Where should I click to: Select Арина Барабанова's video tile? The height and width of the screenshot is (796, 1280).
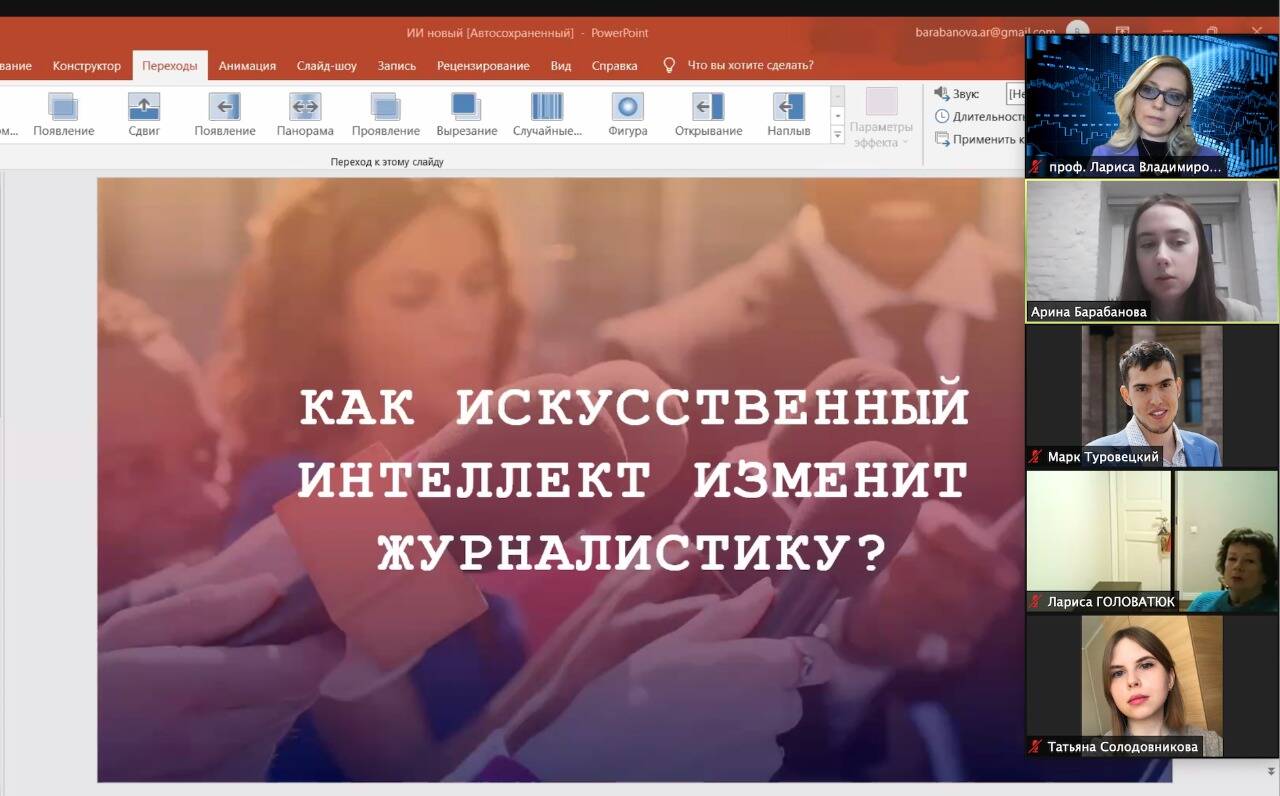tap(1152, 251)
